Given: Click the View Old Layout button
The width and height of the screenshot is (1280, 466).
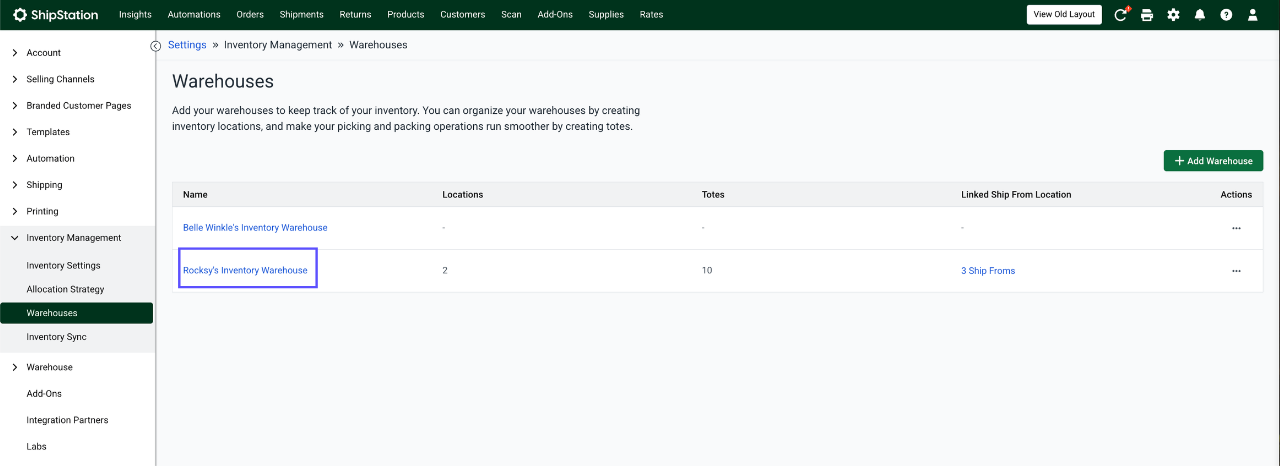Looking at the screenshot, I should (x=1064, y=15).
